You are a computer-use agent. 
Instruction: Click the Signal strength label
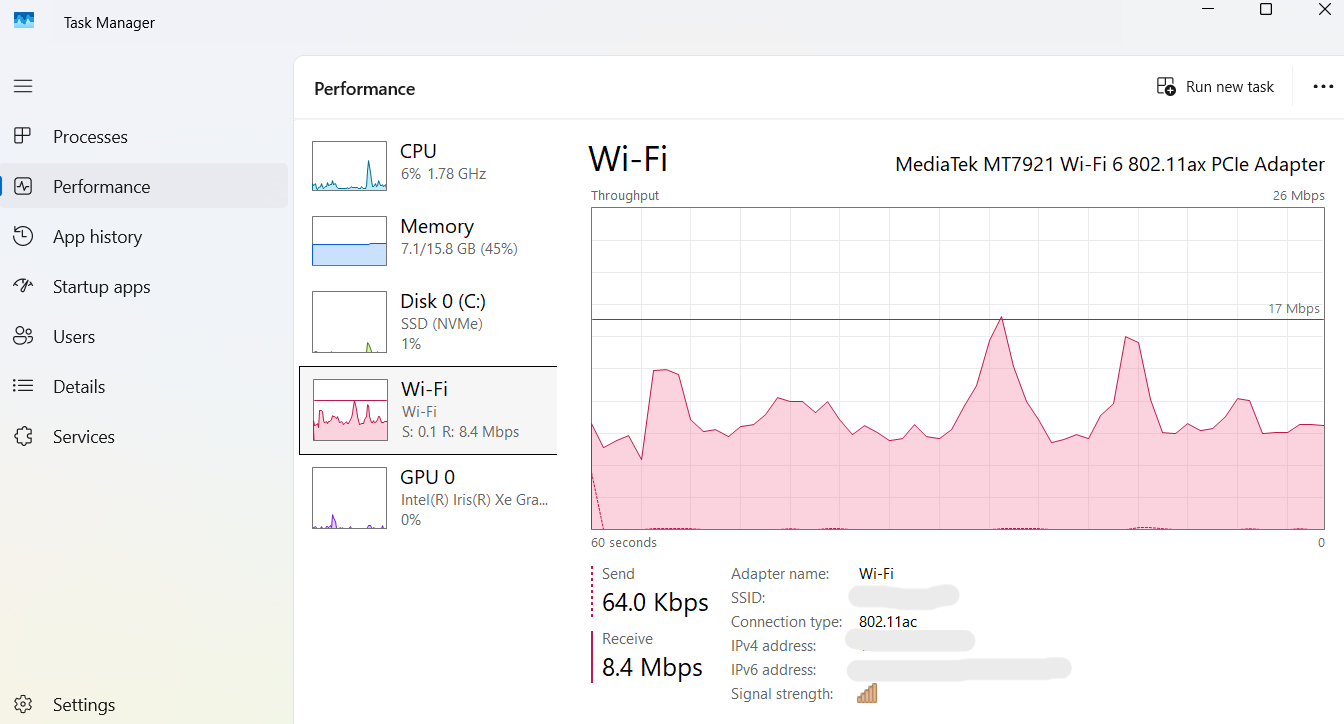coord(782,694)
